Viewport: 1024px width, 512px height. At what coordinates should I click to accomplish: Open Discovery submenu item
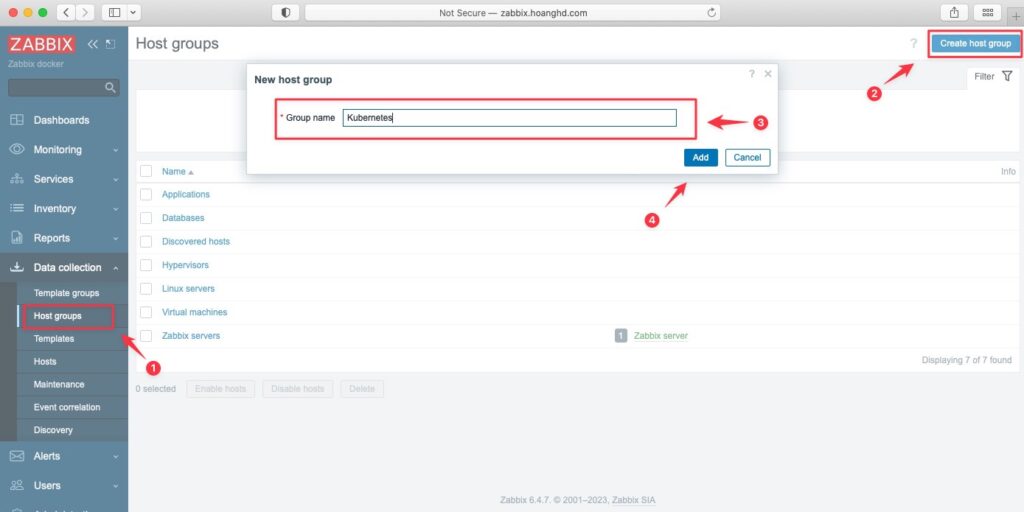tap(53, 430)
